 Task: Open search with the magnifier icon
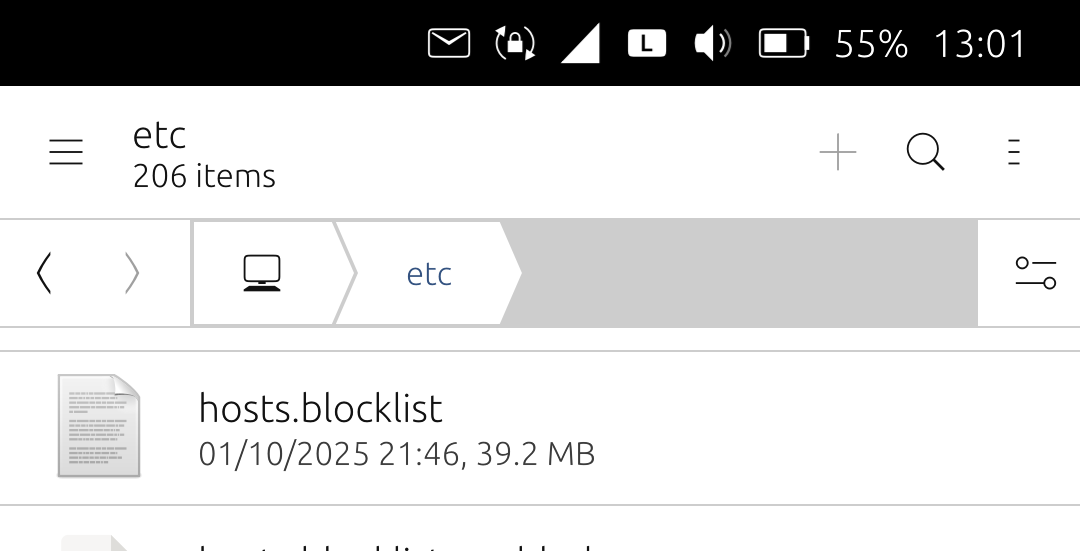pyautogui.click(x=925, y=153)
